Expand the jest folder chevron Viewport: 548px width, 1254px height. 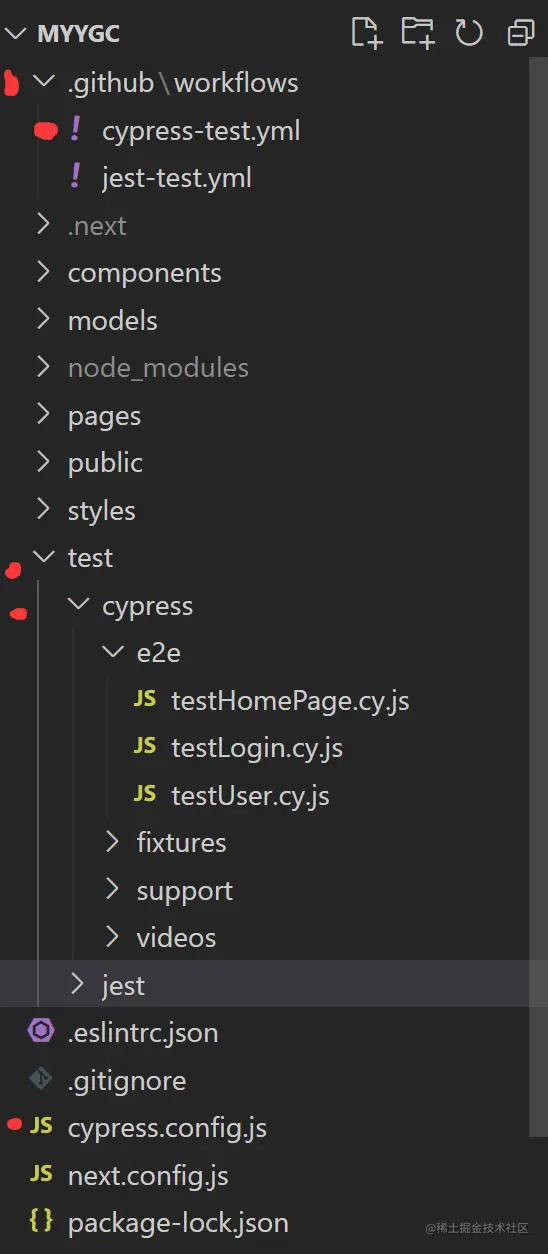click(x=78, y=984)
